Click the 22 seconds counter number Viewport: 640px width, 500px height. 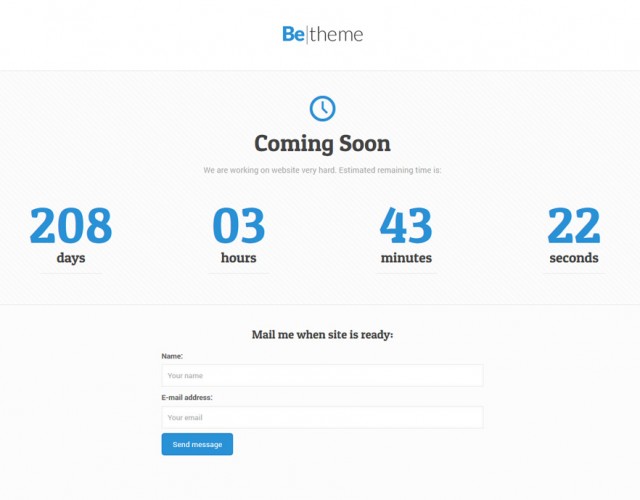point(574,226)
